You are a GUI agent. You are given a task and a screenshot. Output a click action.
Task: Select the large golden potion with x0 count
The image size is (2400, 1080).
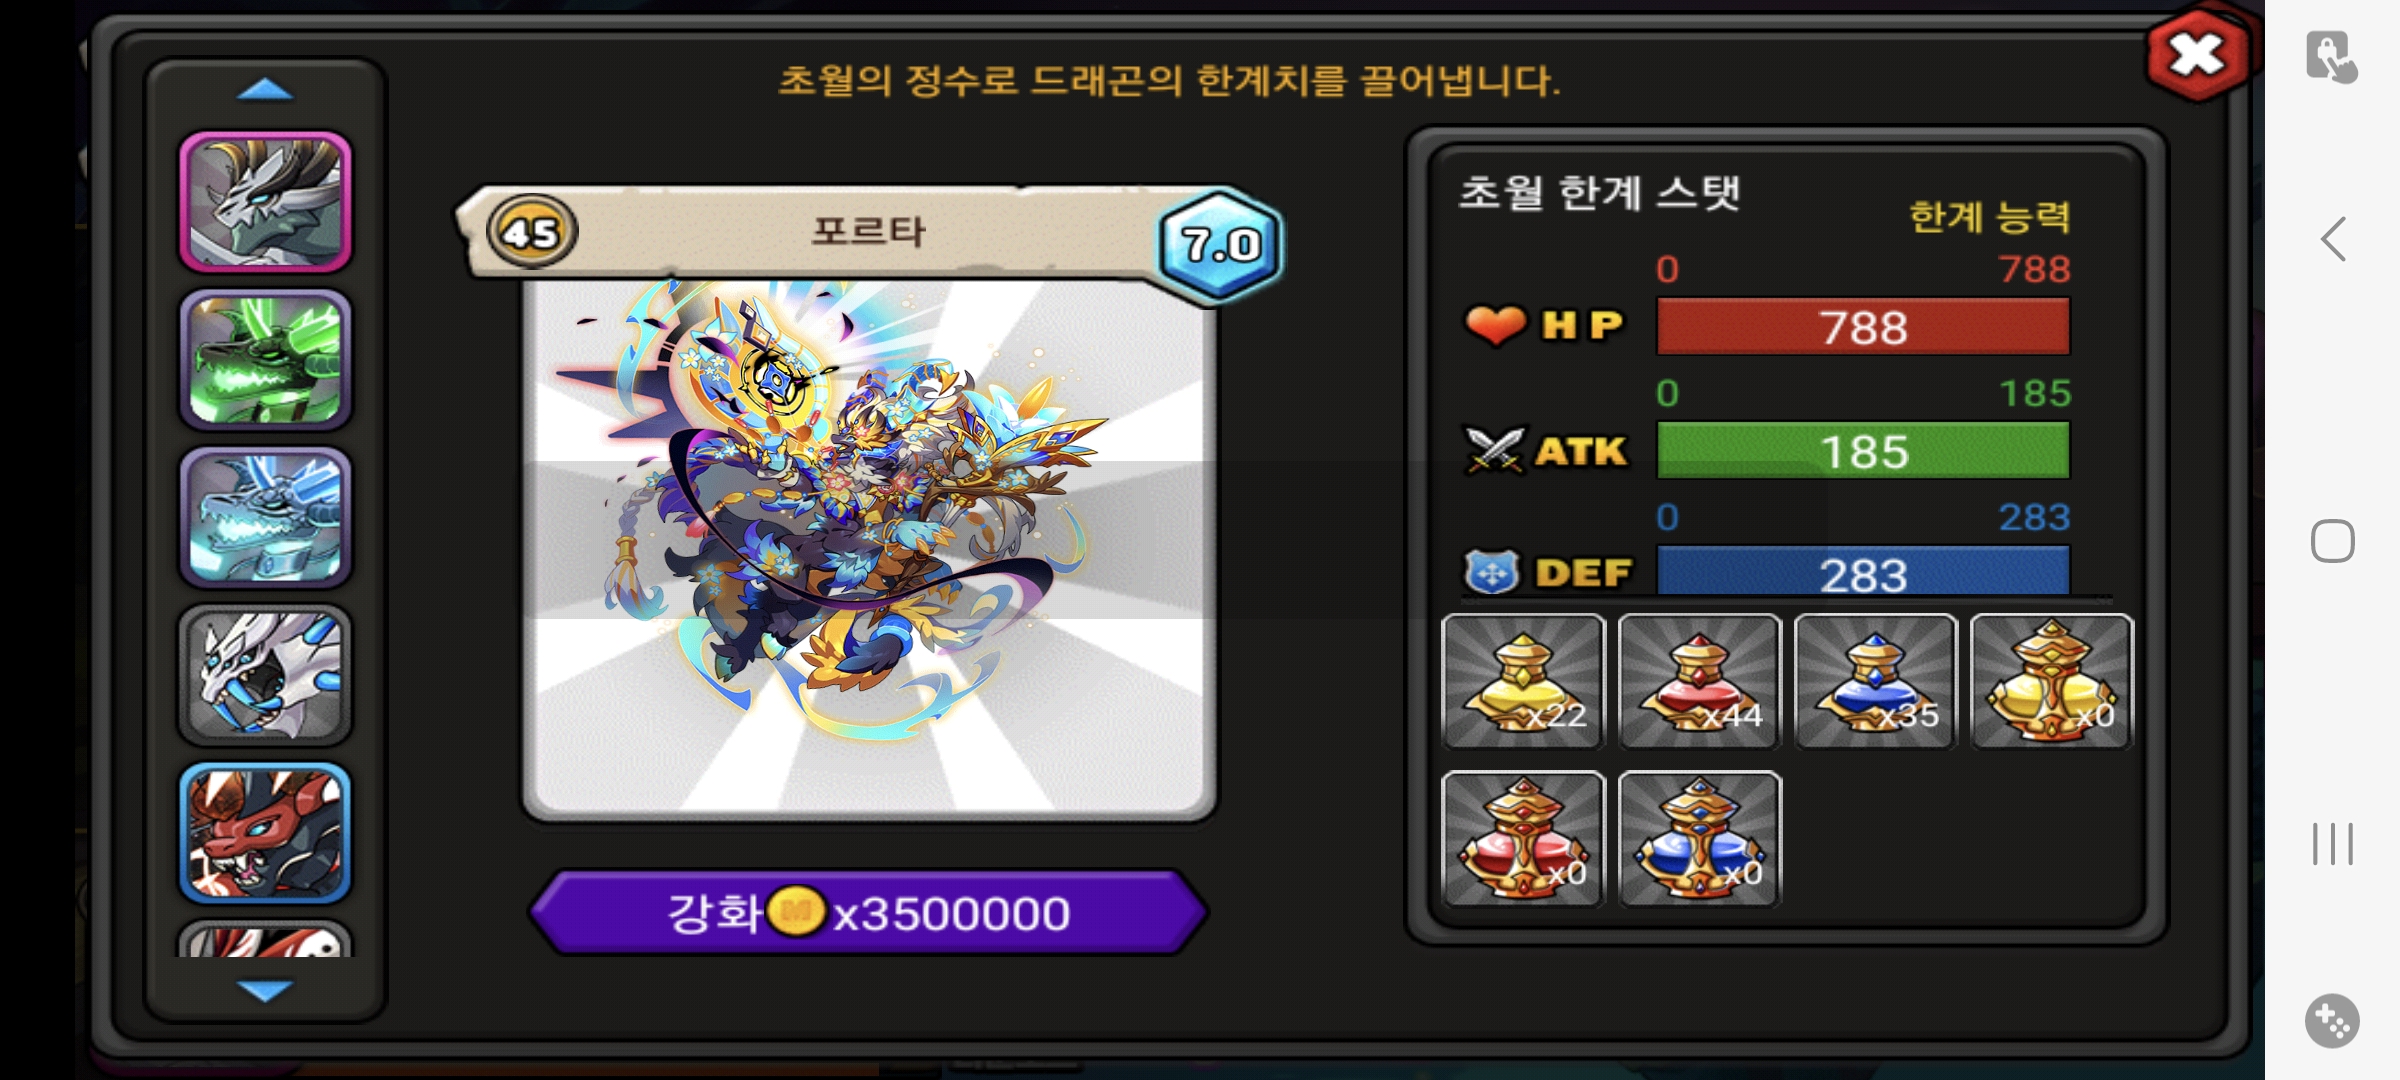click(2051, 681)
